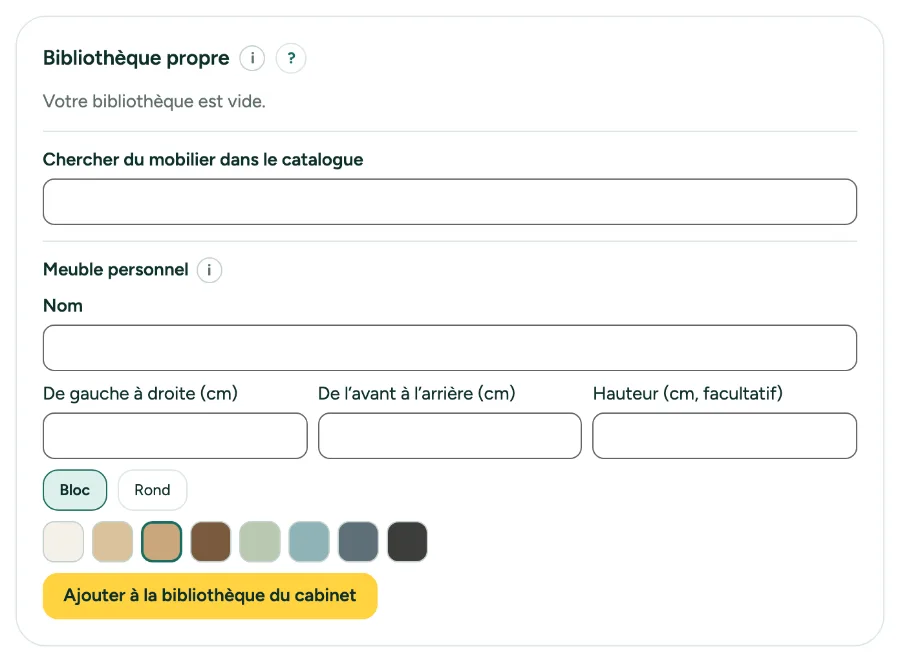Choose the off-white color swatch
Image resolution: width=900 pixels, height=662 pixels.
[x=63, y=541]
